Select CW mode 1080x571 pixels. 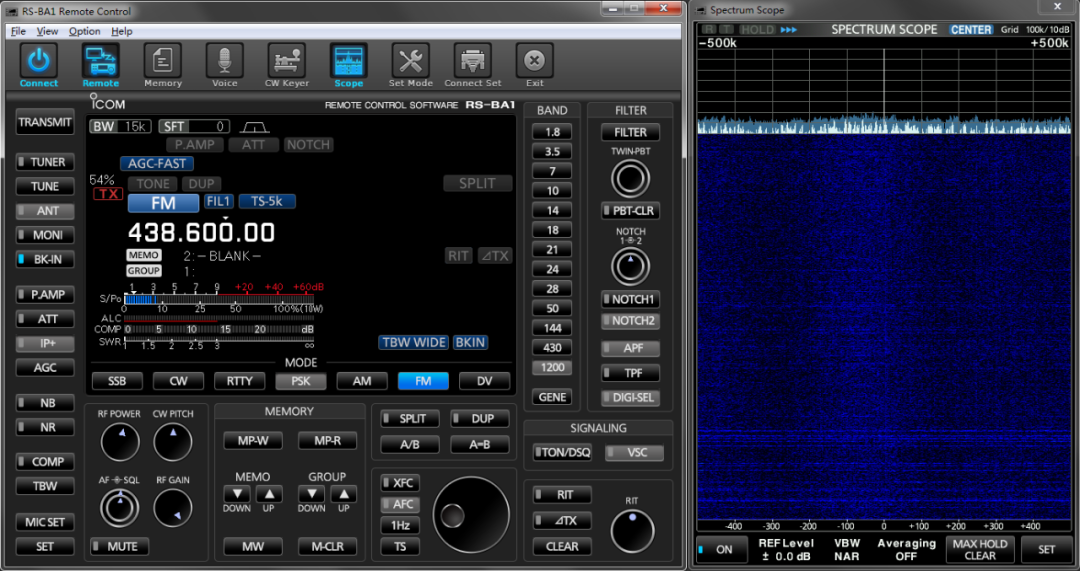[178, 381]
